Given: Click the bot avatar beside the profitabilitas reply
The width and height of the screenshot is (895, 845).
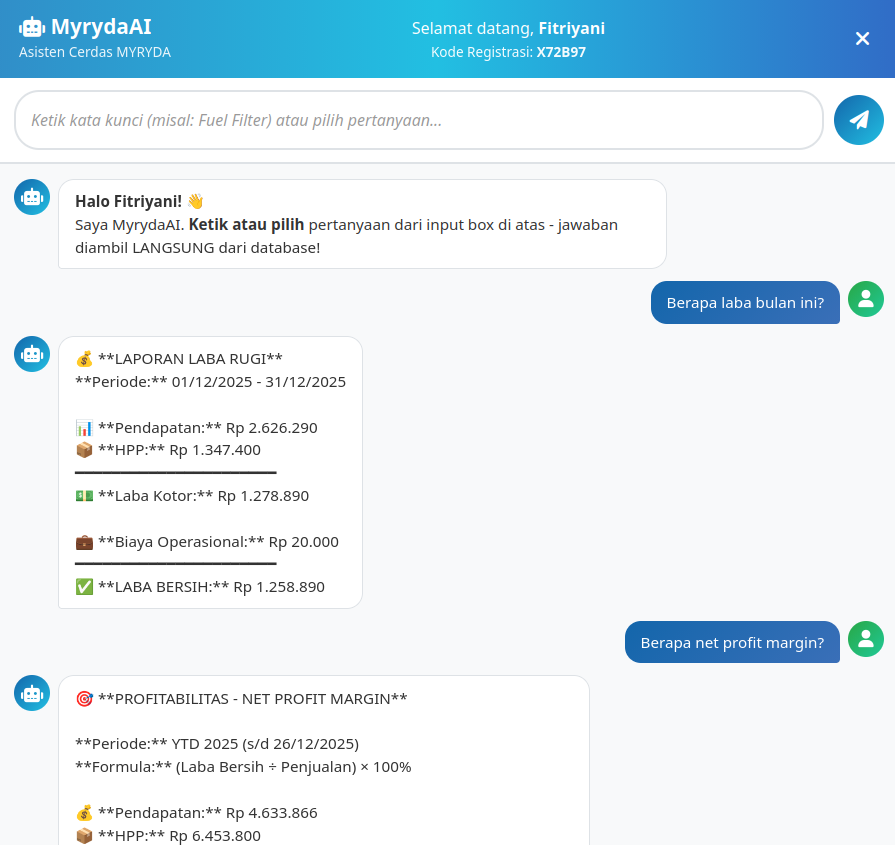Looking at the screenshot, I should click(31, 693).
